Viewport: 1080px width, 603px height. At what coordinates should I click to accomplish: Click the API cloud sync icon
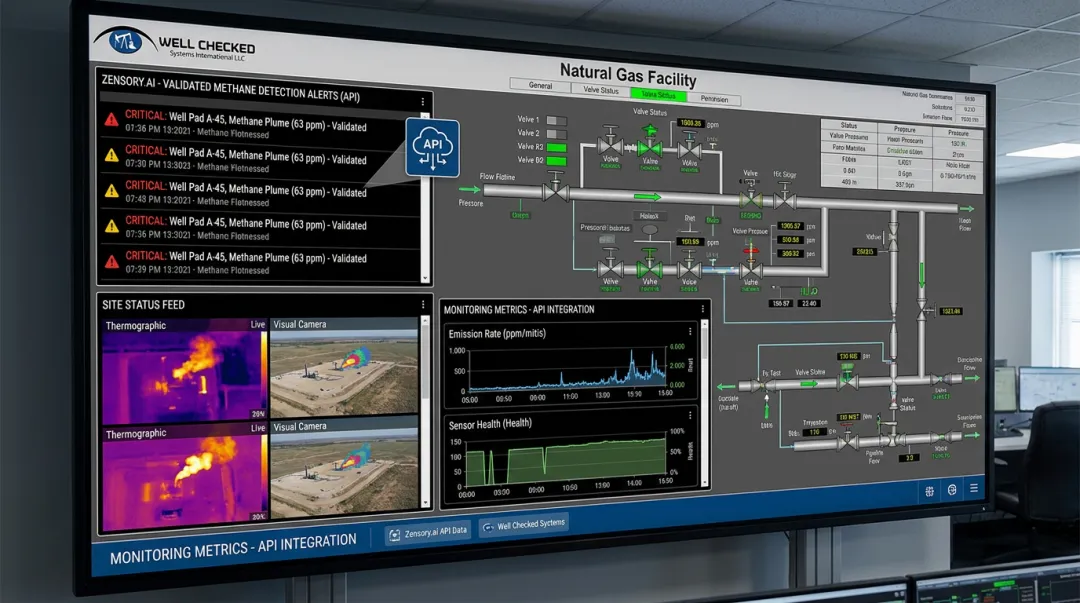(x=432, y=147)
